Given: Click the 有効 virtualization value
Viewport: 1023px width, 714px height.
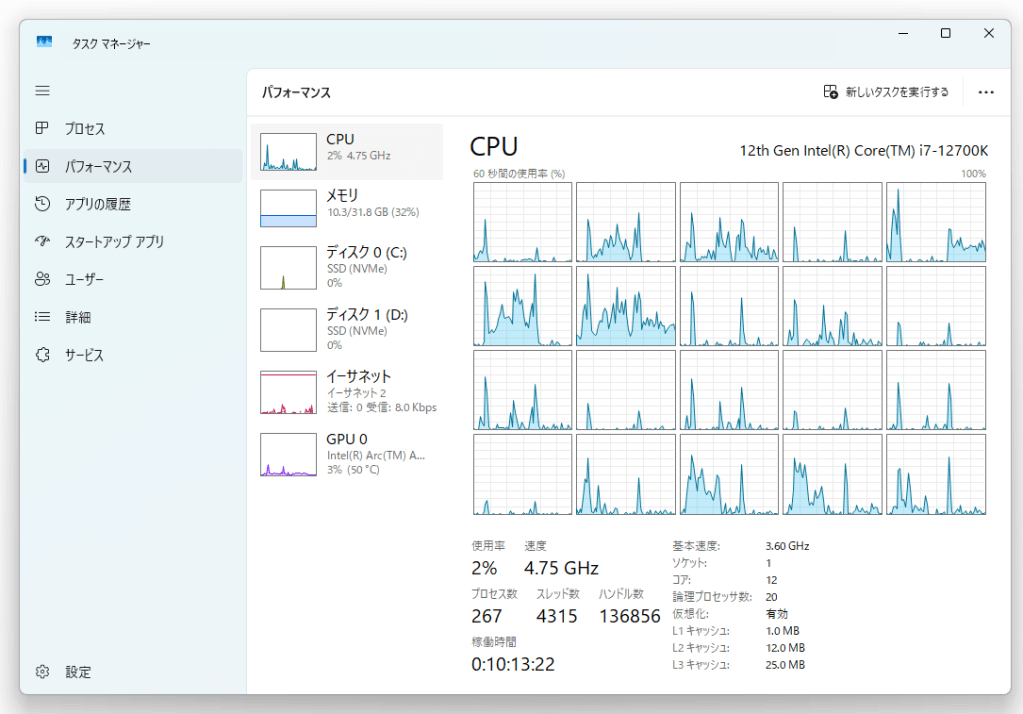Looking at the screenshot, I should coord(776,614).
